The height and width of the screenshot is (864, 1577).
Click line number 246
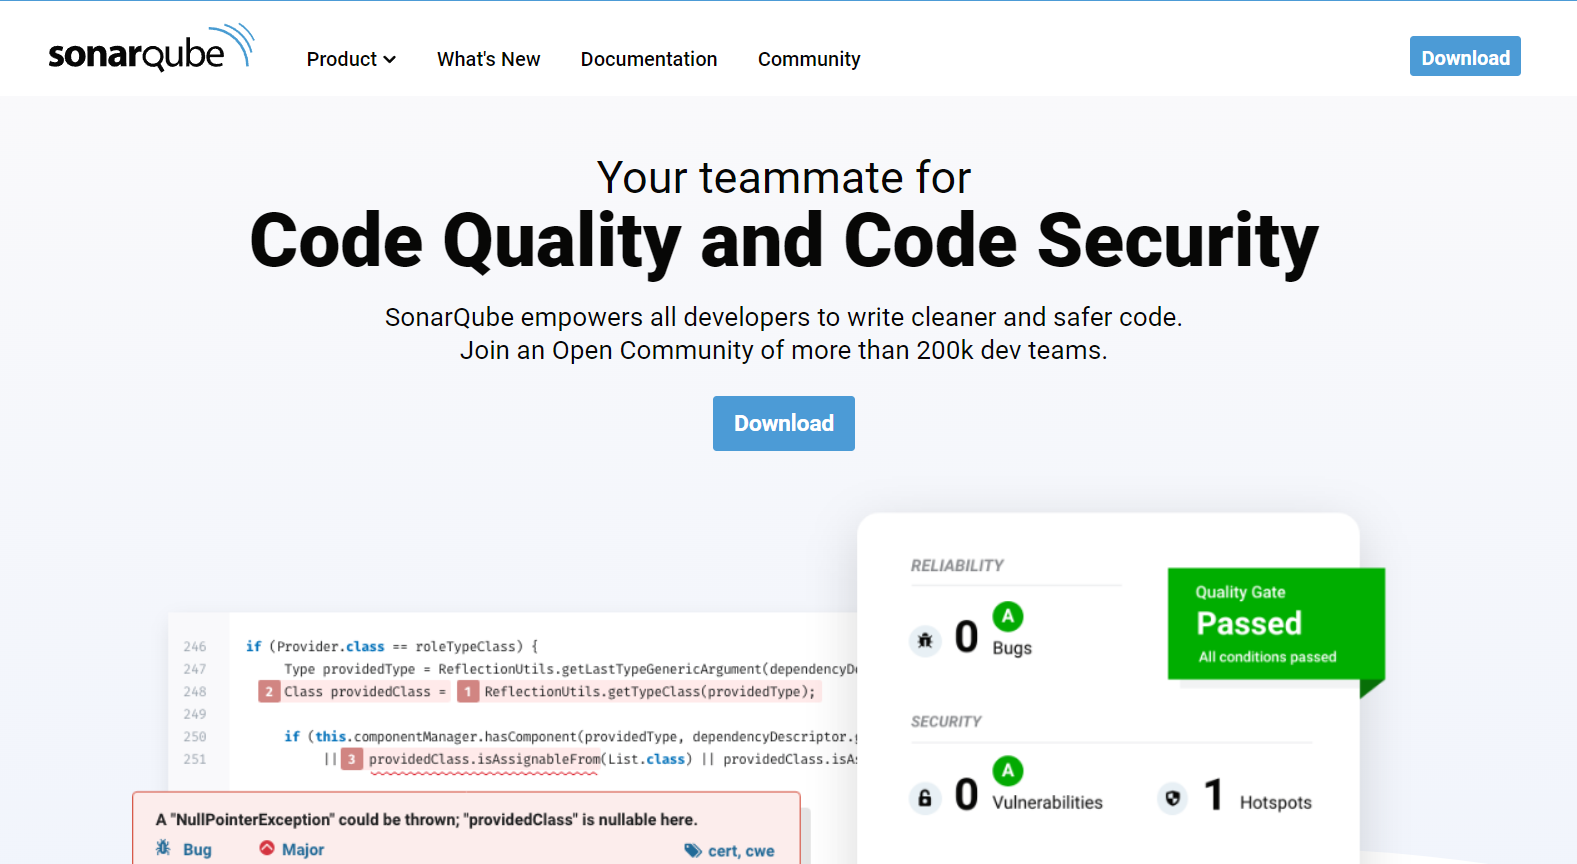point(195,646)
